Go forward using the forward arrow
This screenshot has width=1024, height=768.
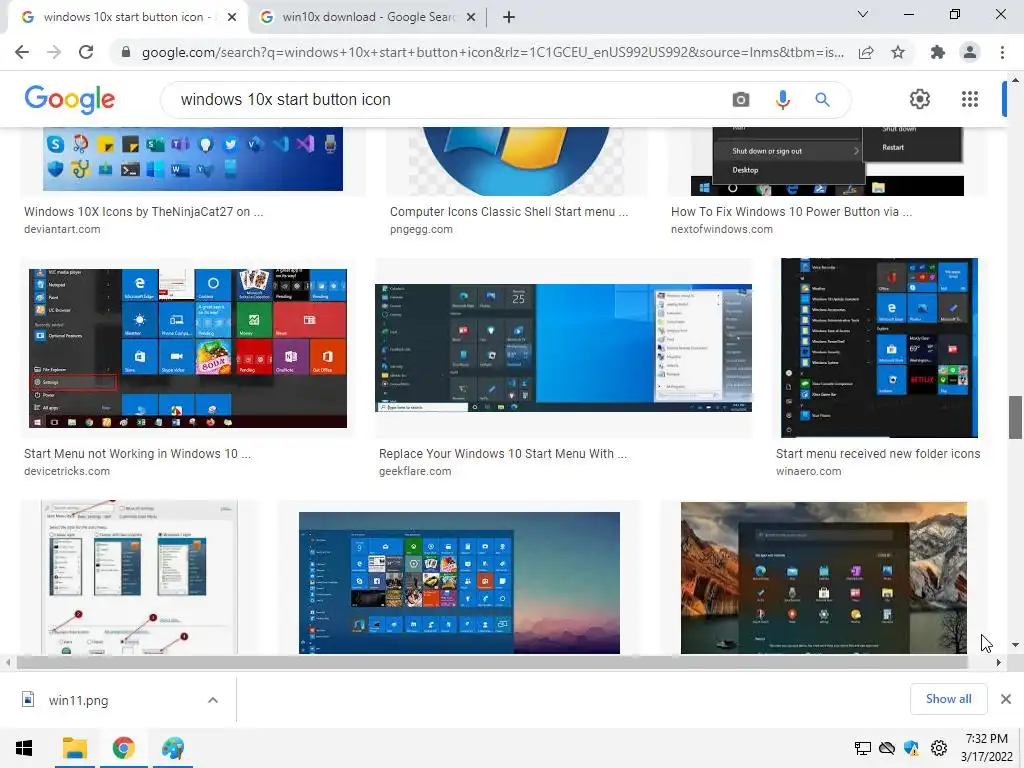(54, 52)
